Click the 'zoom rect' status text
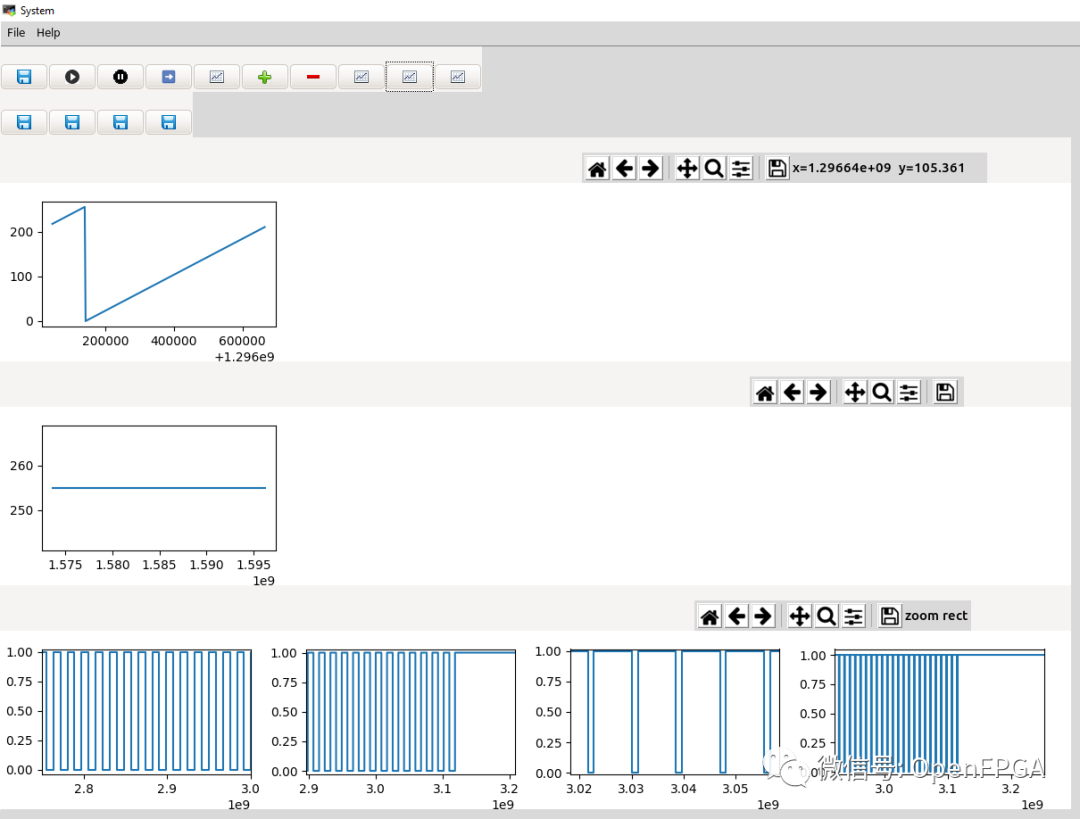This screenshot has height=819, width=1080. pos(936,616)
